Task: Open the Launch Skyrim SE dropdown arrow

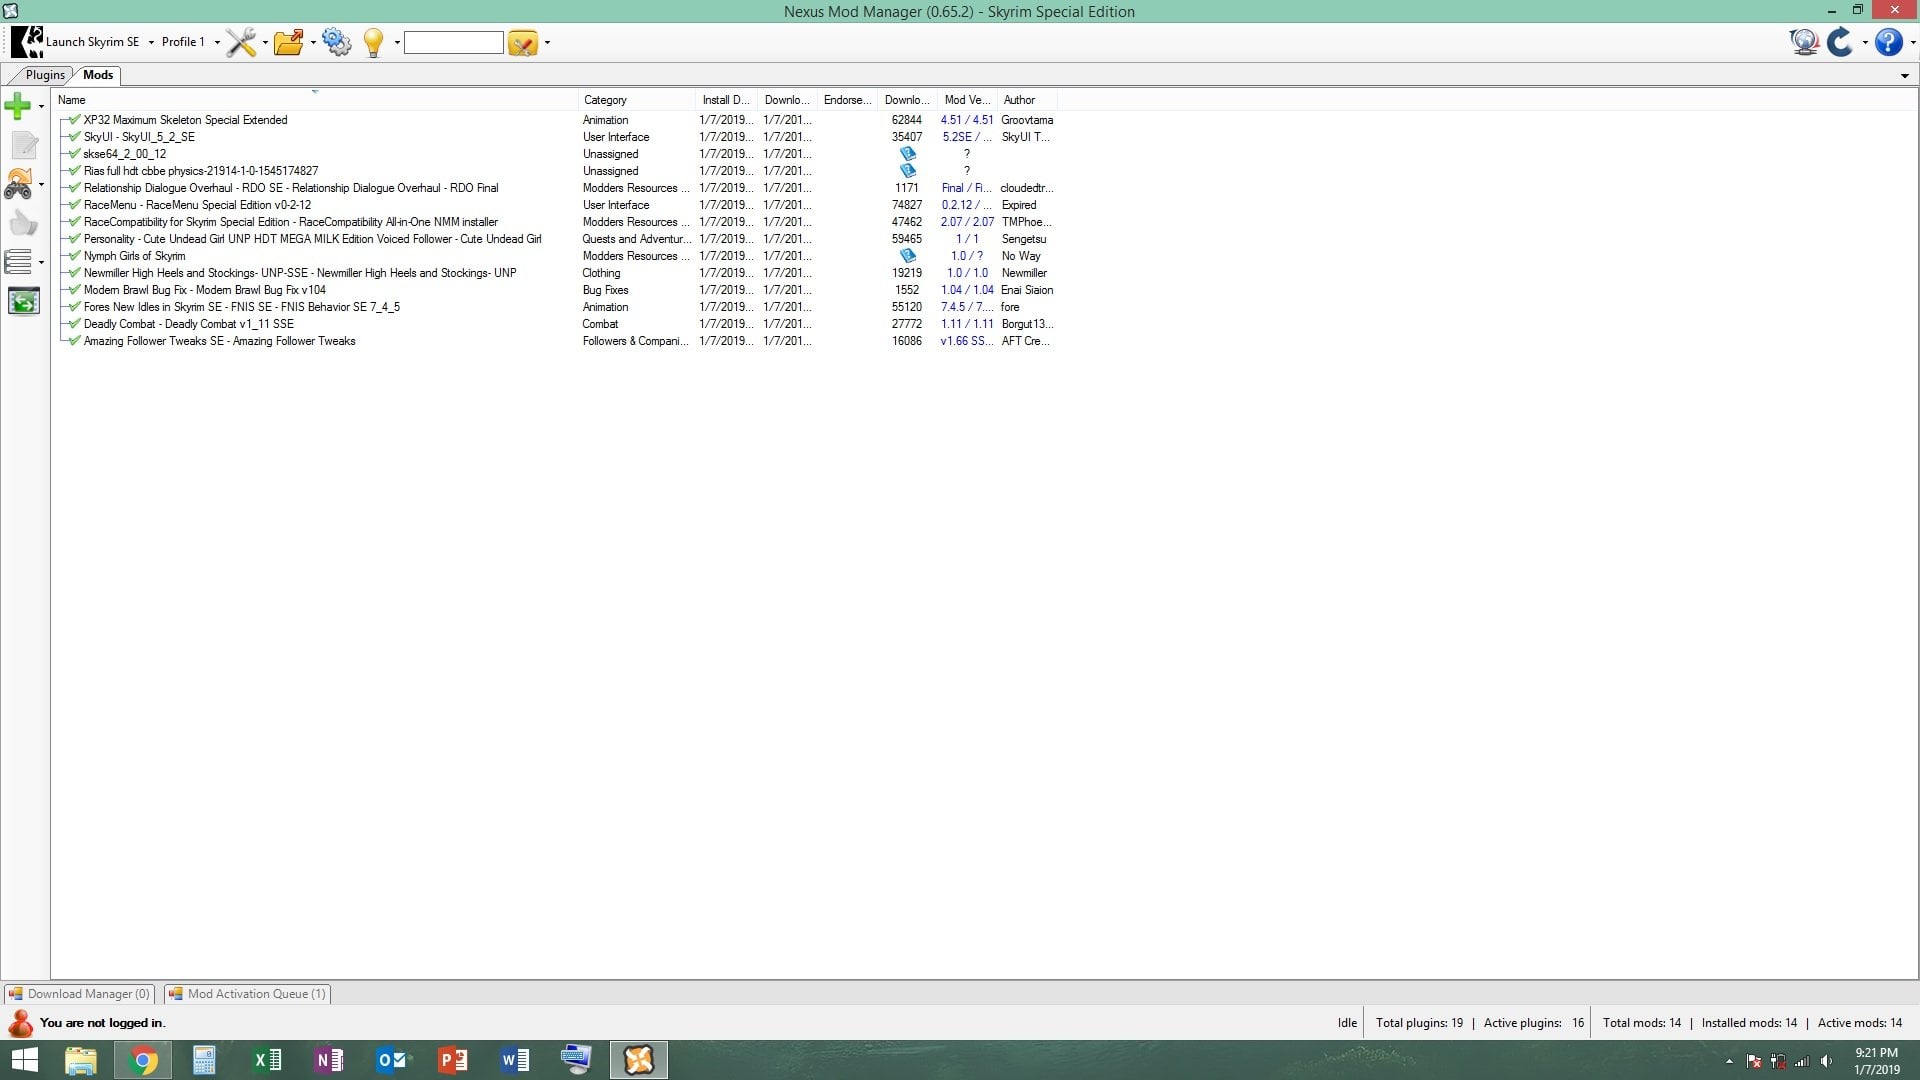Action: [x=151, y=42]
